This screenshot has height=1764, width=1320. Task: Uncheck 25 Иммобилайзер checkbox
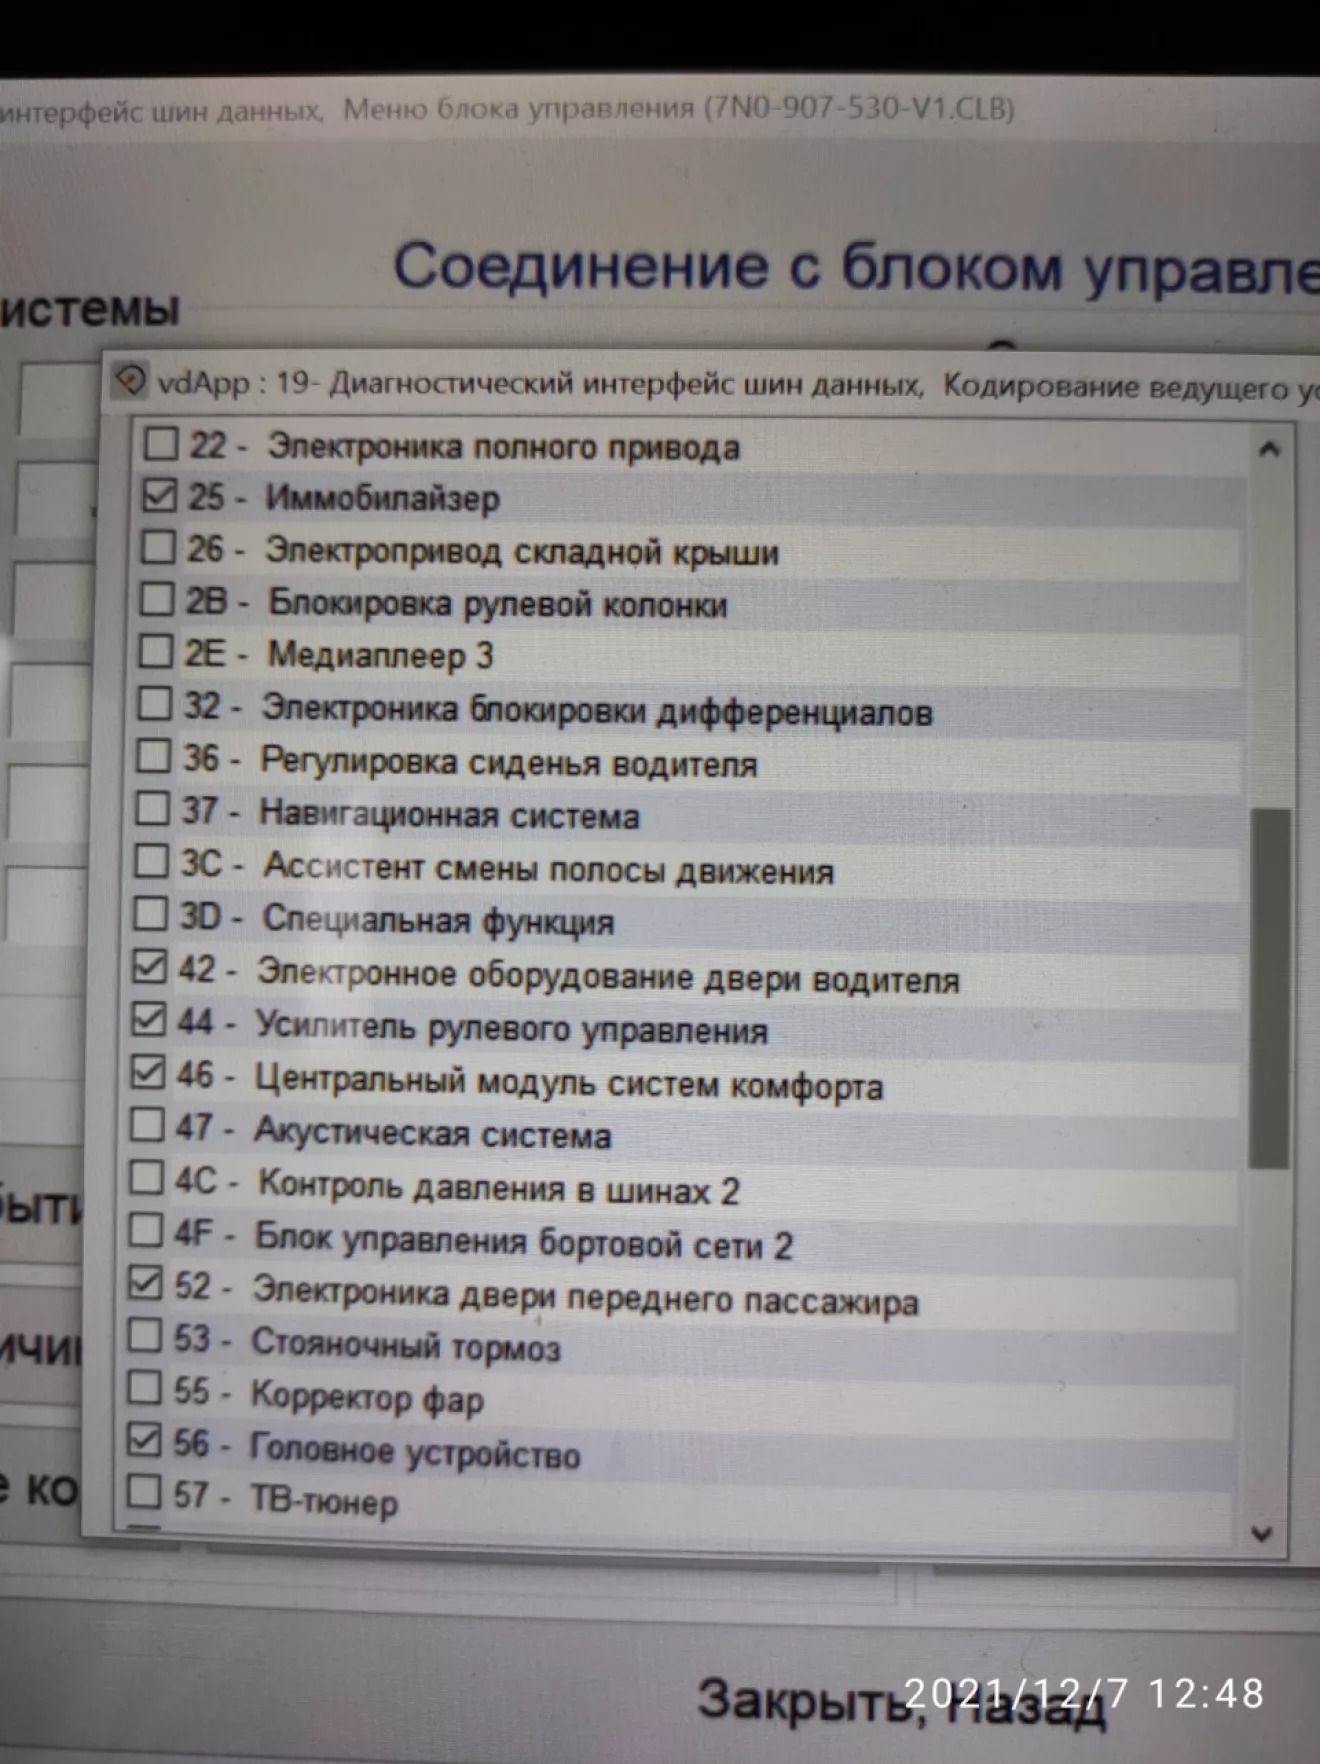click(159, 495)
